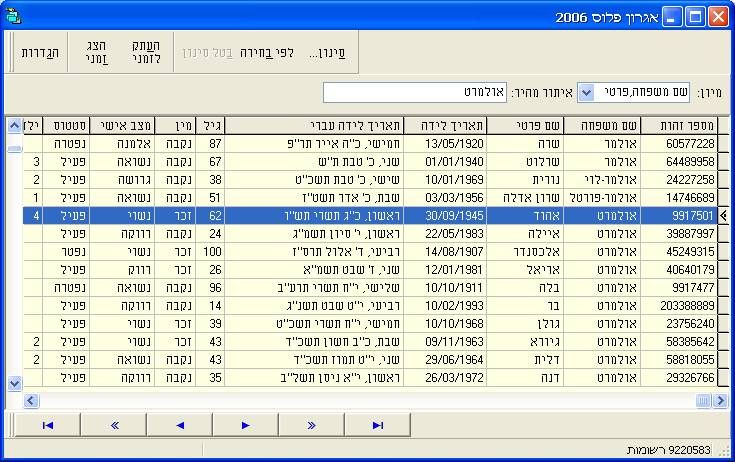The height and width of the screenshot is (462, 735).
Task: Maximize the אגרון פלוס 2006 window
Action: (695, 17)
